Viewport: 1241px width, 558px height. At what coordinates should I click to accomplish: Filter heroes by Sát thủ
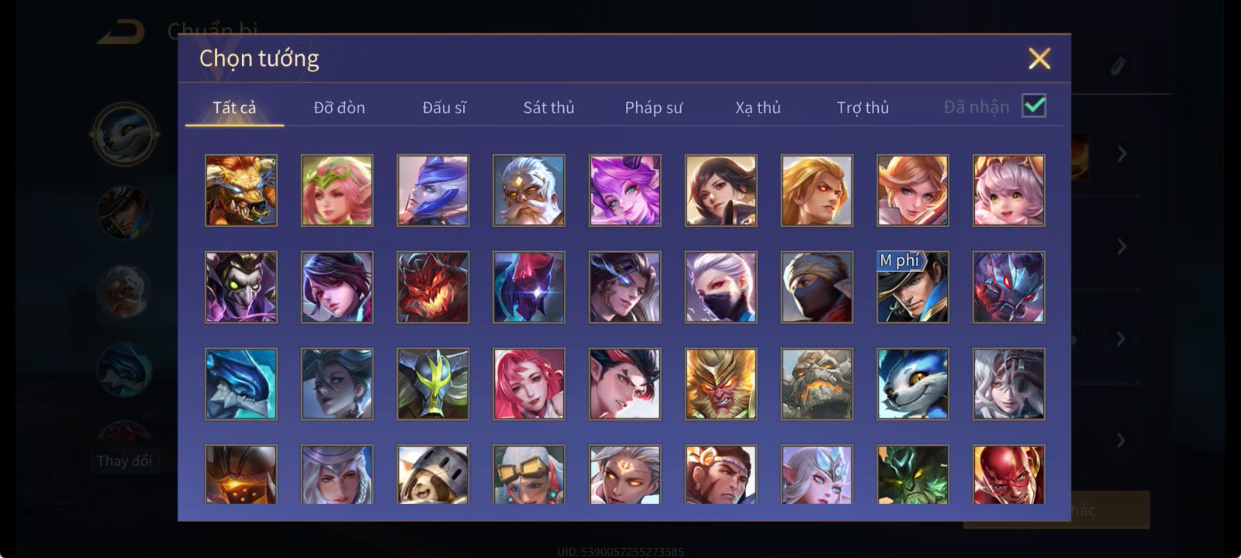pyautogui.click(x=549, y=107)
